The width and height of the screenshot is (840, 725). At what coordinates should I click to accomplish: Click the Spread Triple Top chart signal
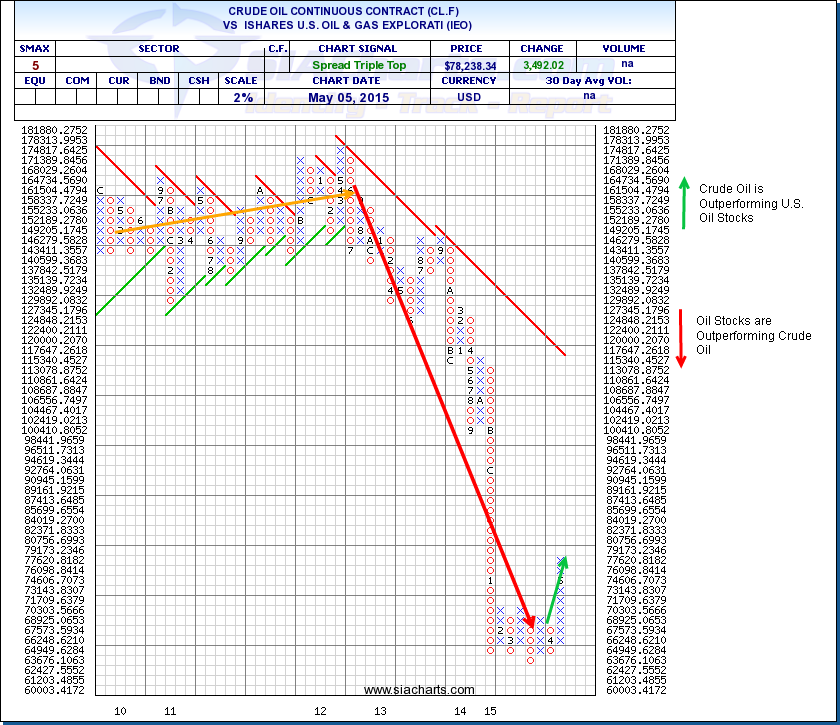[x=345, y=64]
